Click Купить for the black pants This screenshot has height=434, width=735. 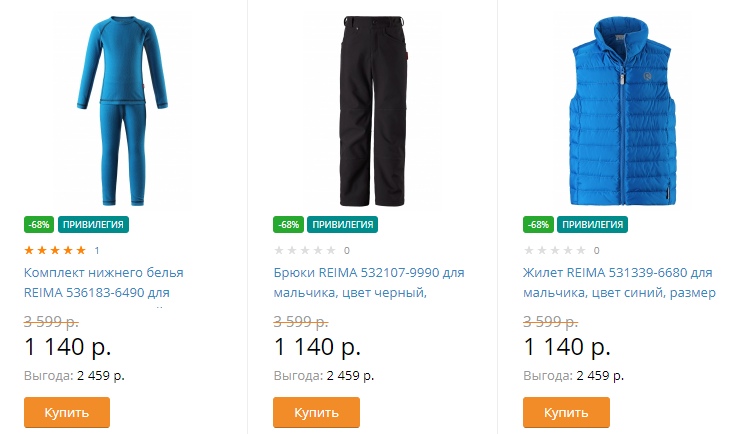[316, 412]
